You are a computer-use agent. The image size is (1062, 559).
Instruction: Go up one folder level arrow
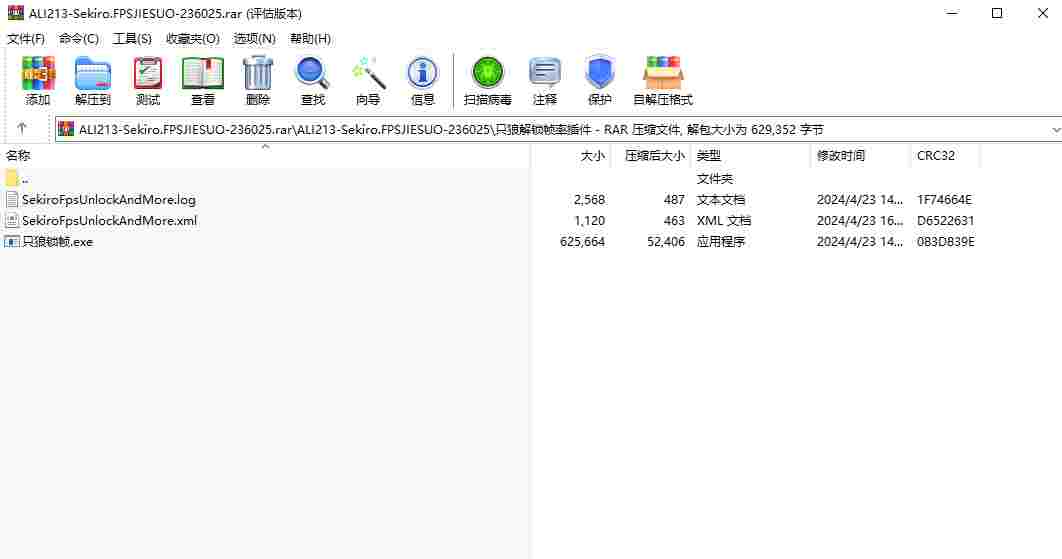pyautogui.click(x=22, y=128)
